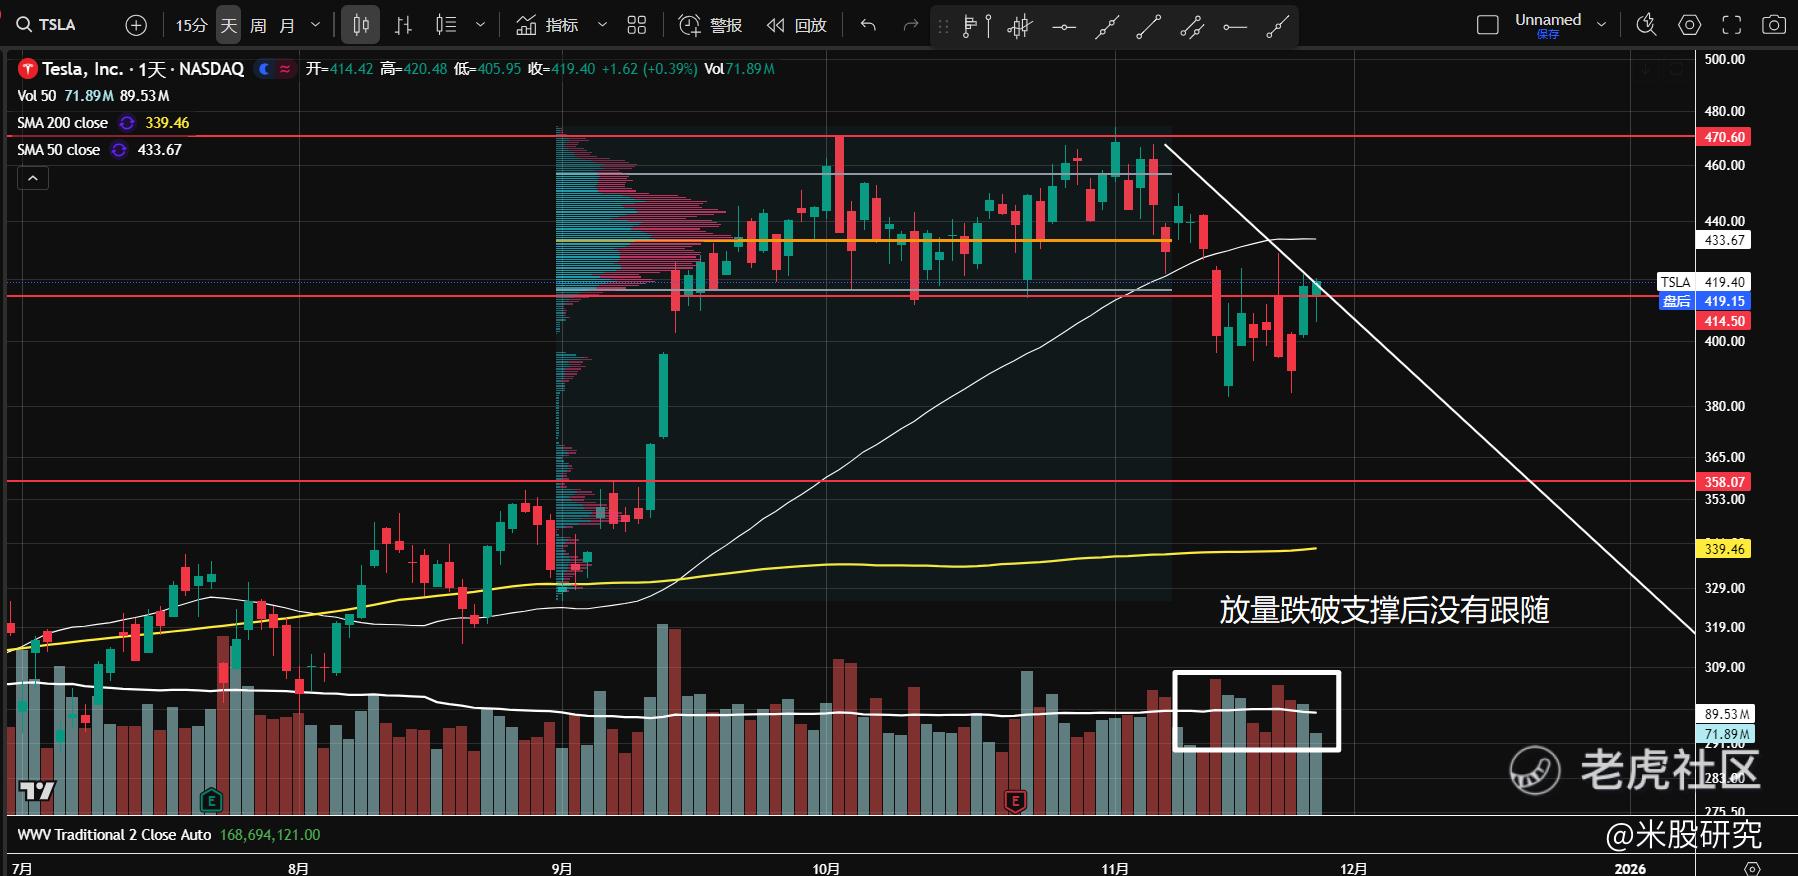
Task: Click the SMA 50 refresh status icon
Action: 119,150
